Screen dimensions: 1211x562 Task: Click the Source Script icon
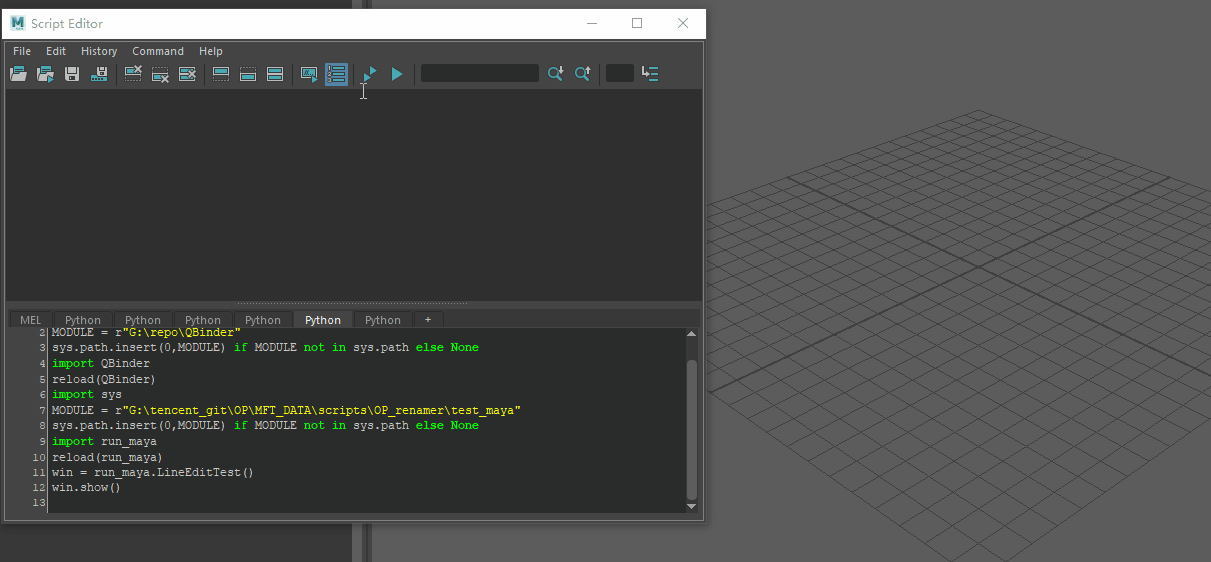click(45, 74)
